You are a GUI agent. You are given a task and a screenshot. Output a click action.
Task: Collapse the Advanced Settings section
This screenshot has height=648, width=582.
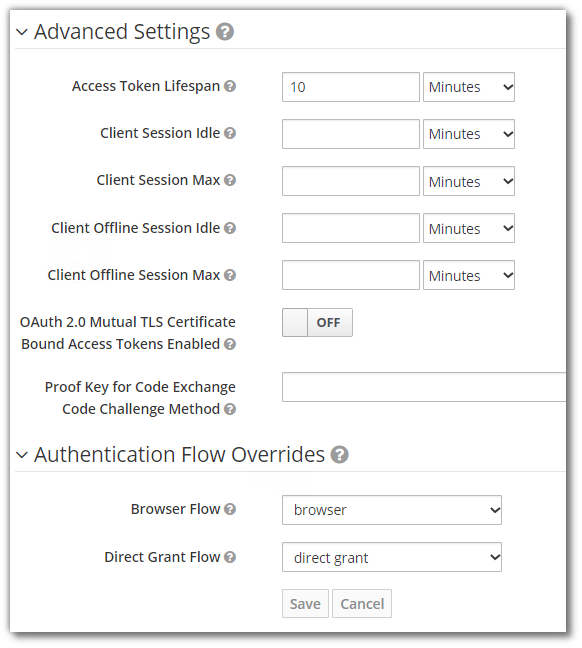21,32
